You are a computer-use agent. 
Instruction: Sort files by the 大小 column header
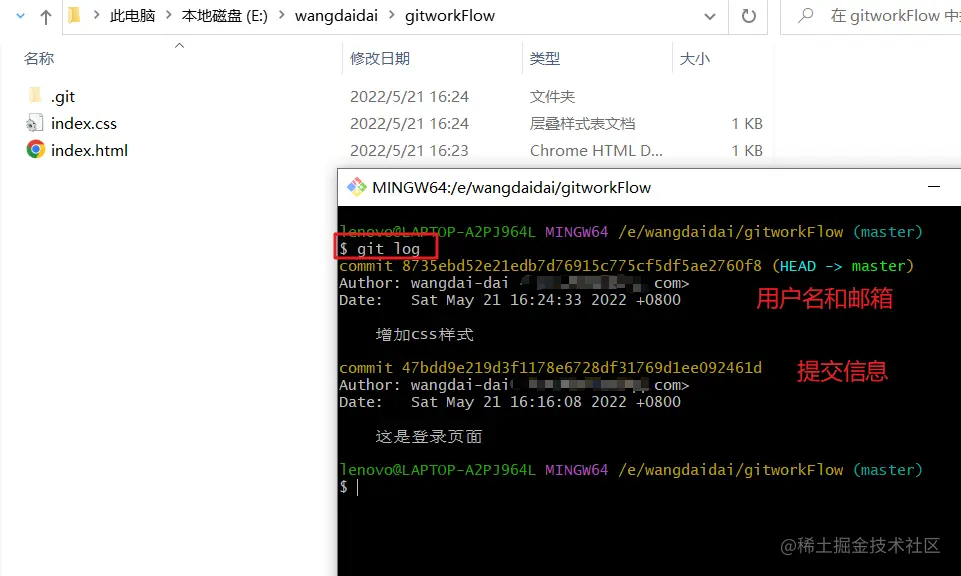[694, 59]
